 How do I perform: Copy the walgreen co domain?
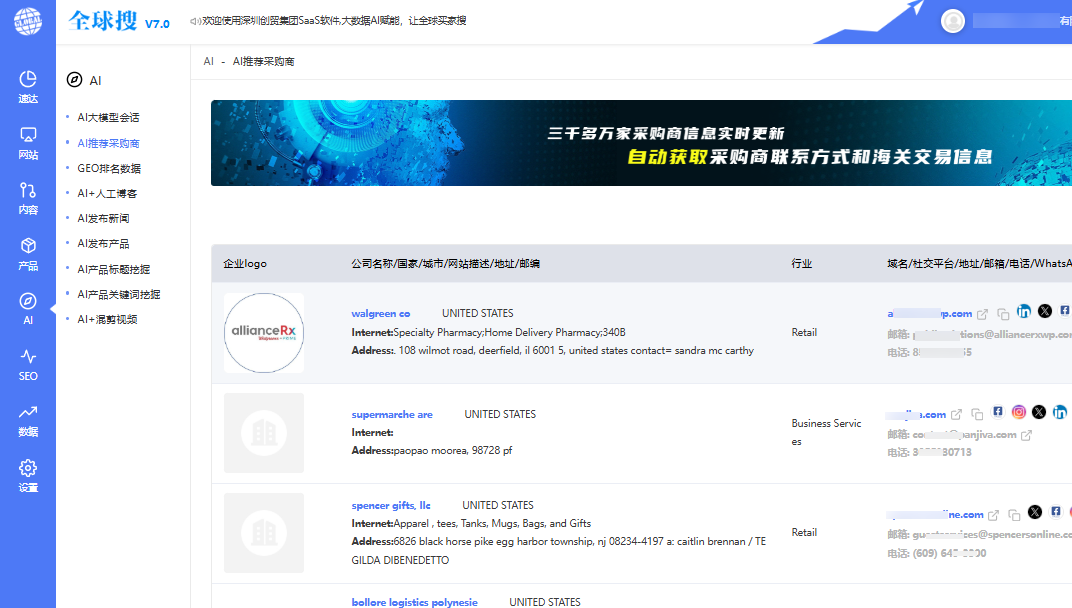1003,314
